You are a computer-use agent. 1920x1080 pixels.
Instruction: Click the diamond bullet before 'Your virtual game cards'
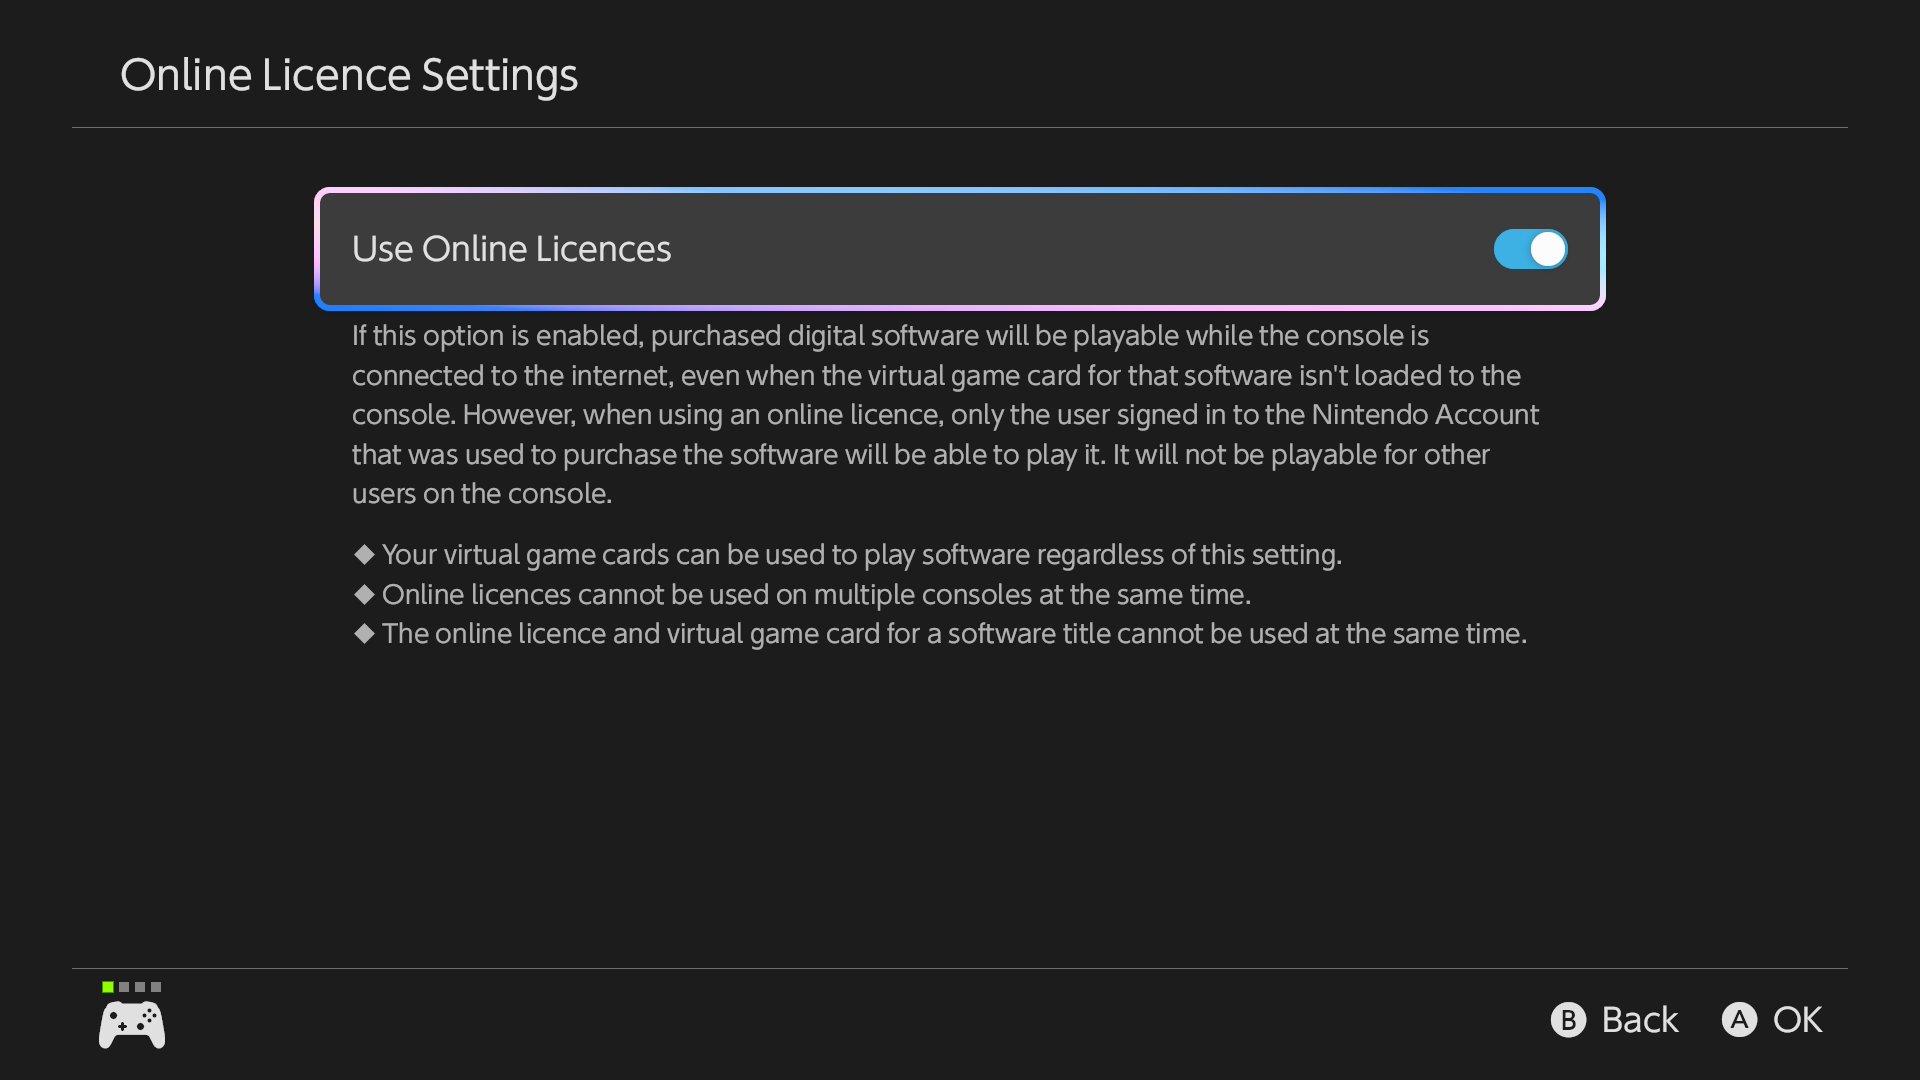pos(364,554)
